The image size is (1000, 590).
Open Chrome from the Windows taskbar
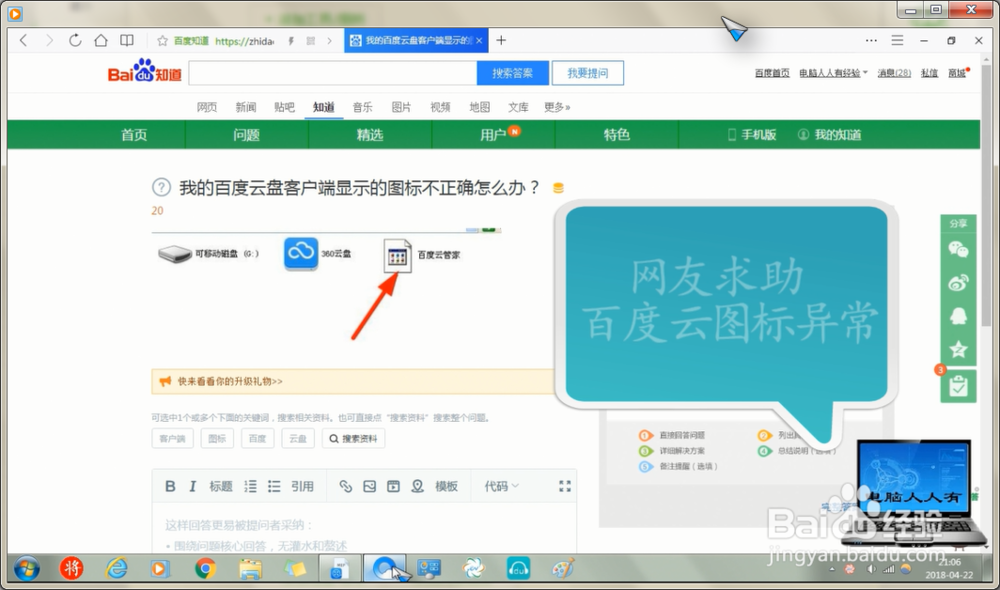point(205,568)
